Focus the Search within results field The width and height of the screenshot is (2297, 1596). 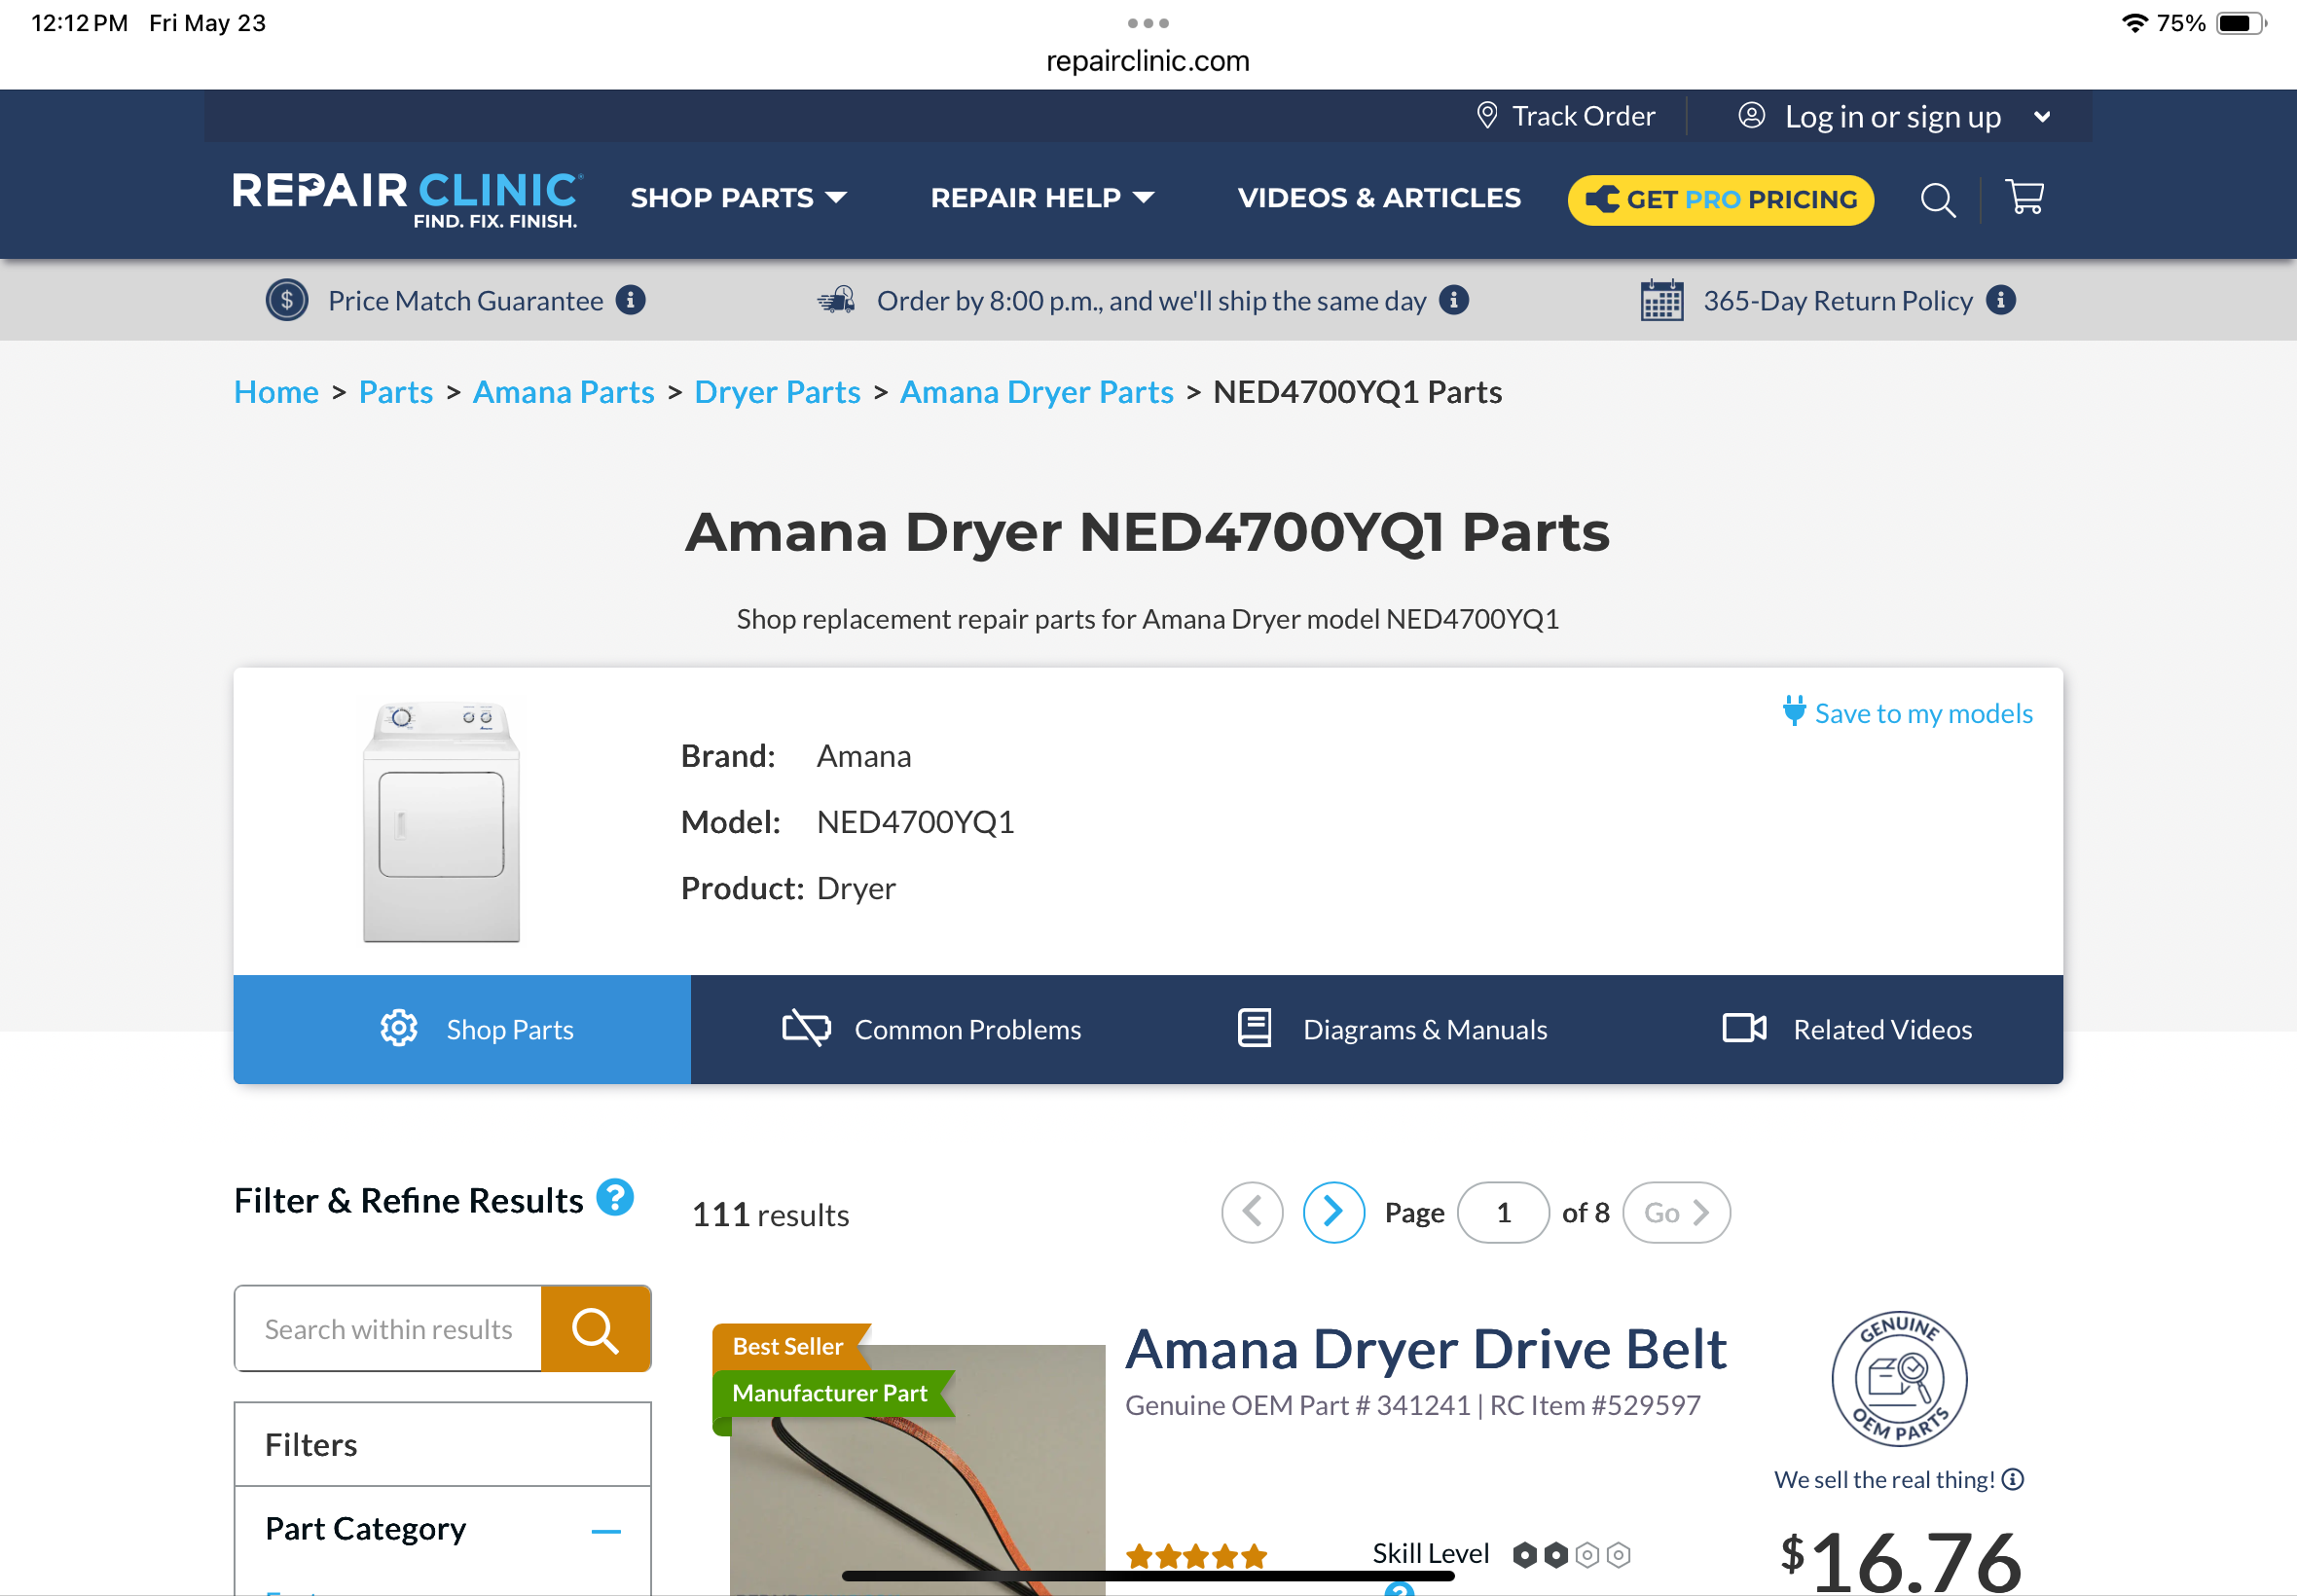tap(388, 1329)
